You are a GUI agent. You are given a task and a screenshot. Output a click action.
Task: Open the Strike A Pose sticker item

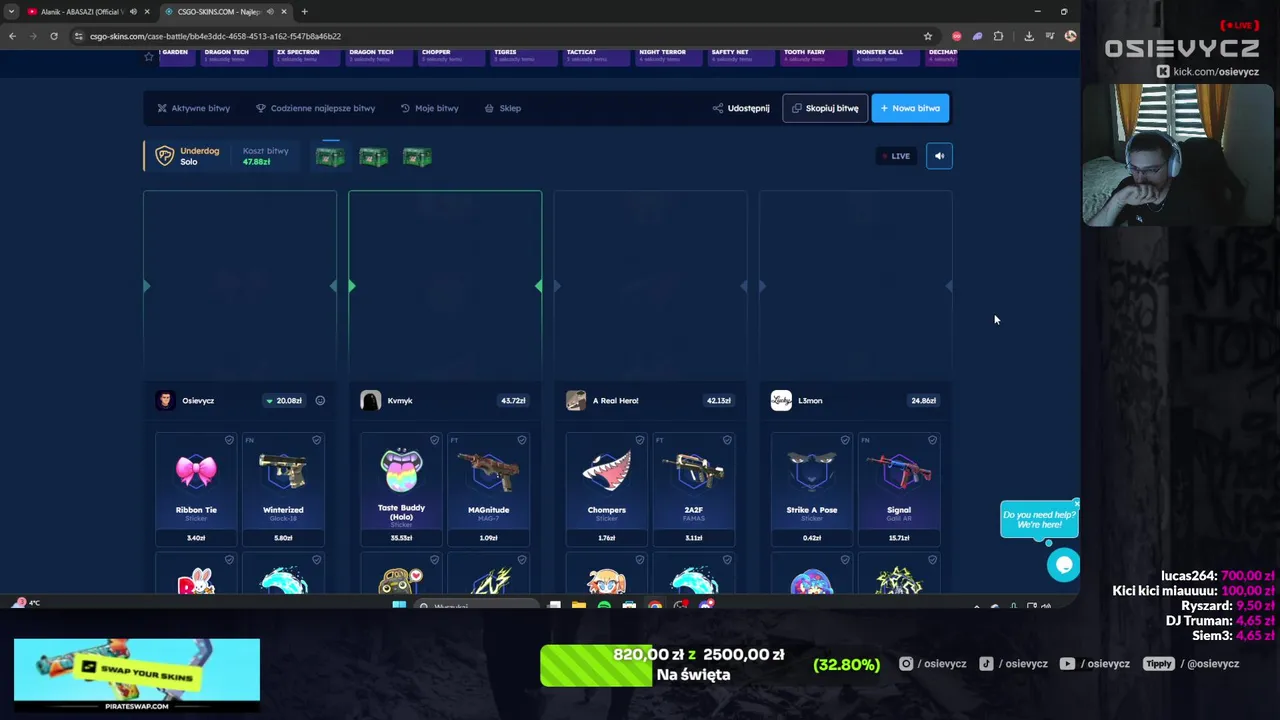point(811,489)
